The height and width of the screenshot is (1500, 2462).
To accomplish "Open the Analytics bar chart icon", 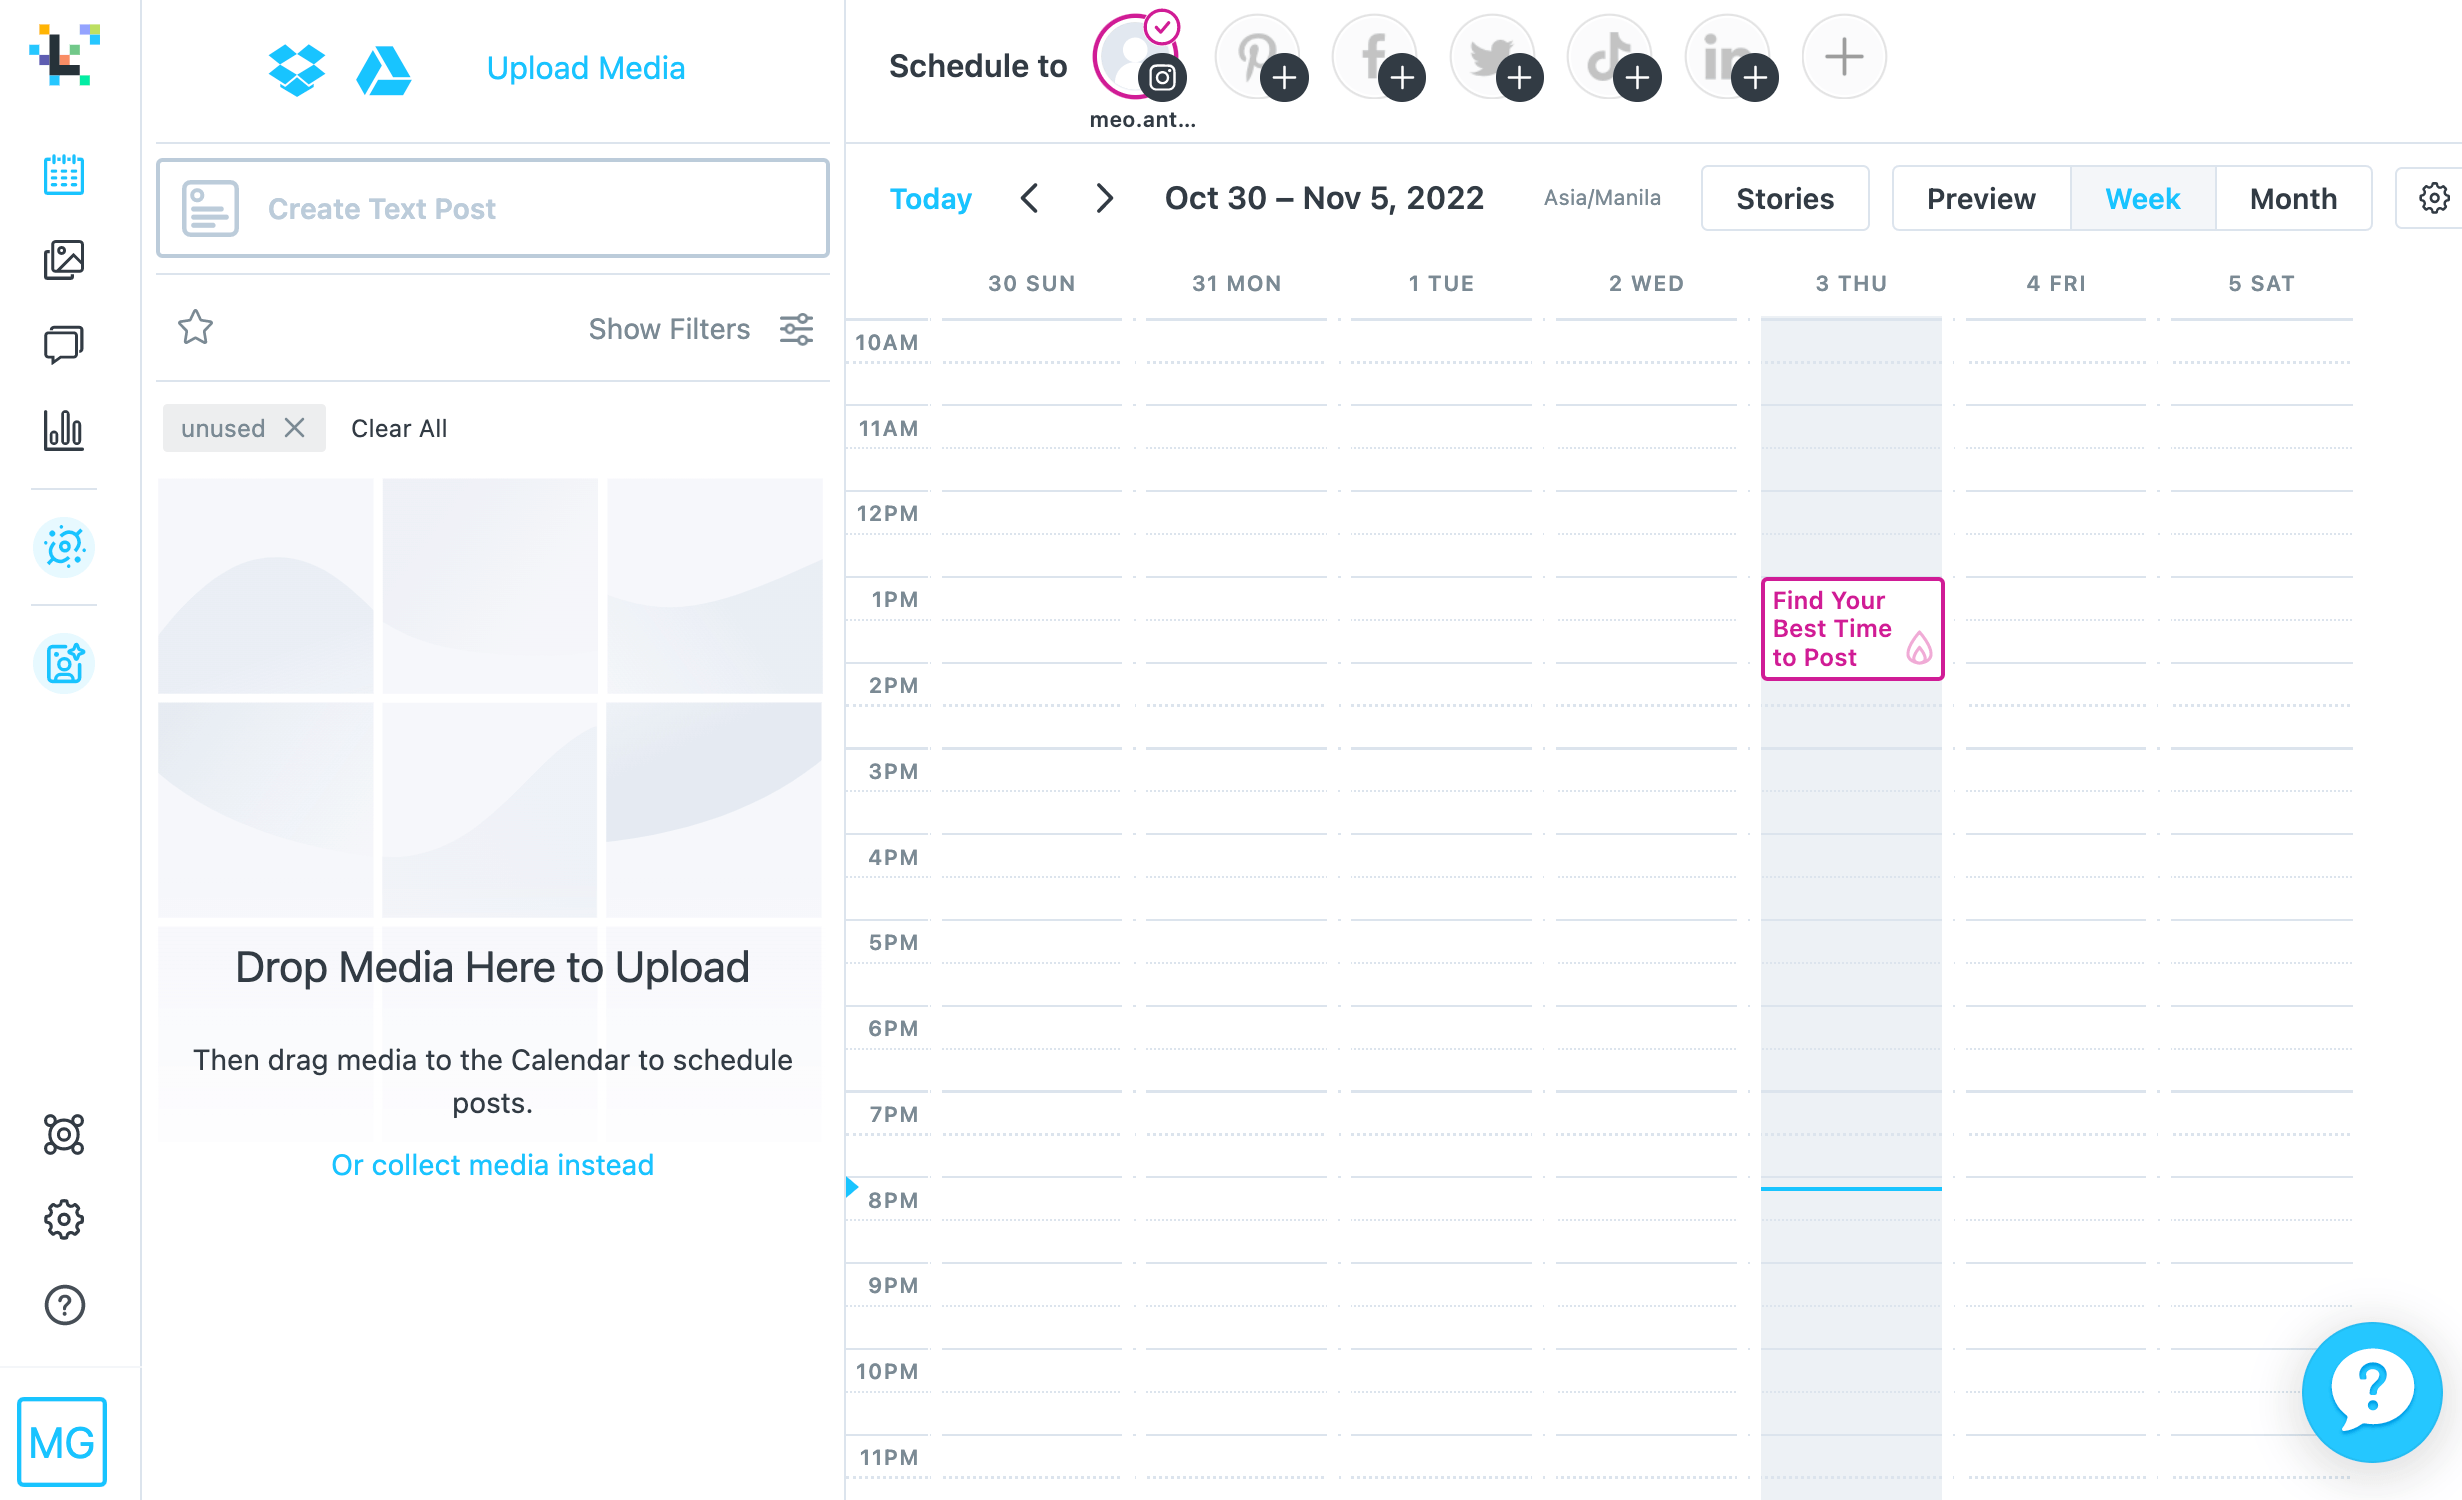I will coord(64,430).
